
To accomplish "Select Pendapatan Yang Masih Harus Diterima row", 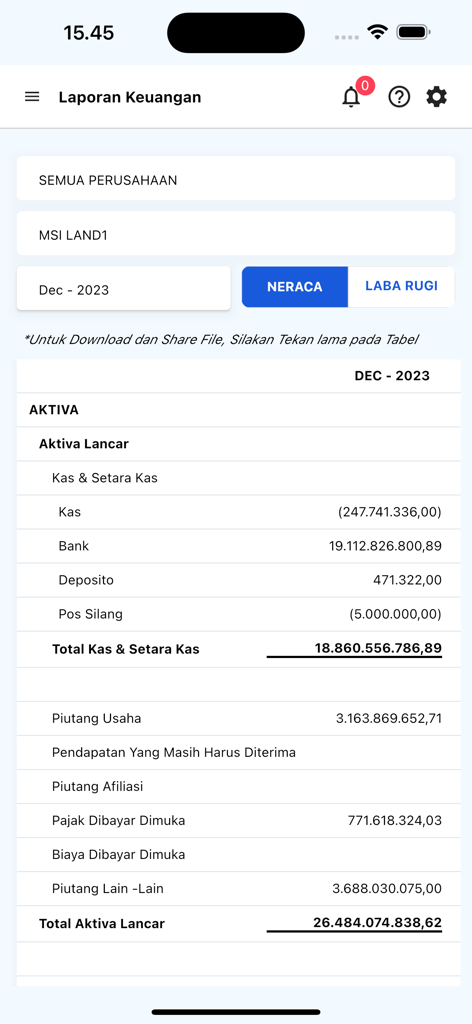I will [238, 752].
